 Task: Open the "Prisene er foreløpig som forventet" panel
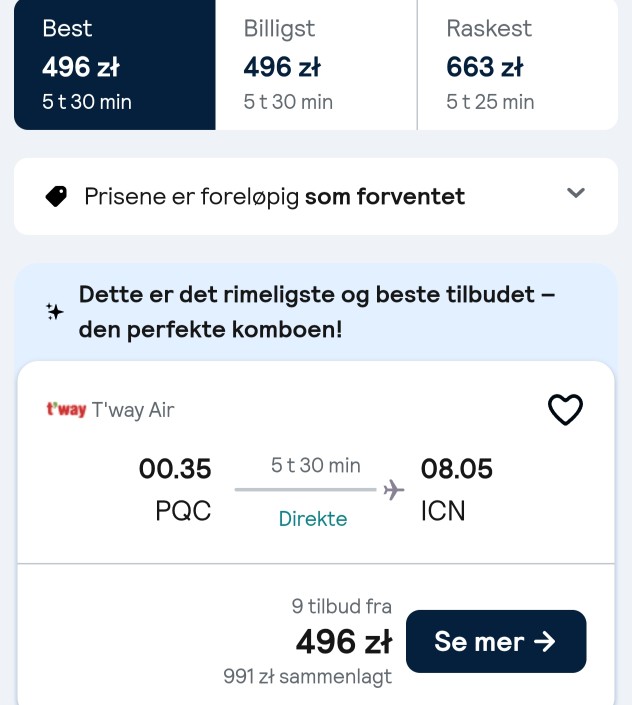(x=316, y=196)
